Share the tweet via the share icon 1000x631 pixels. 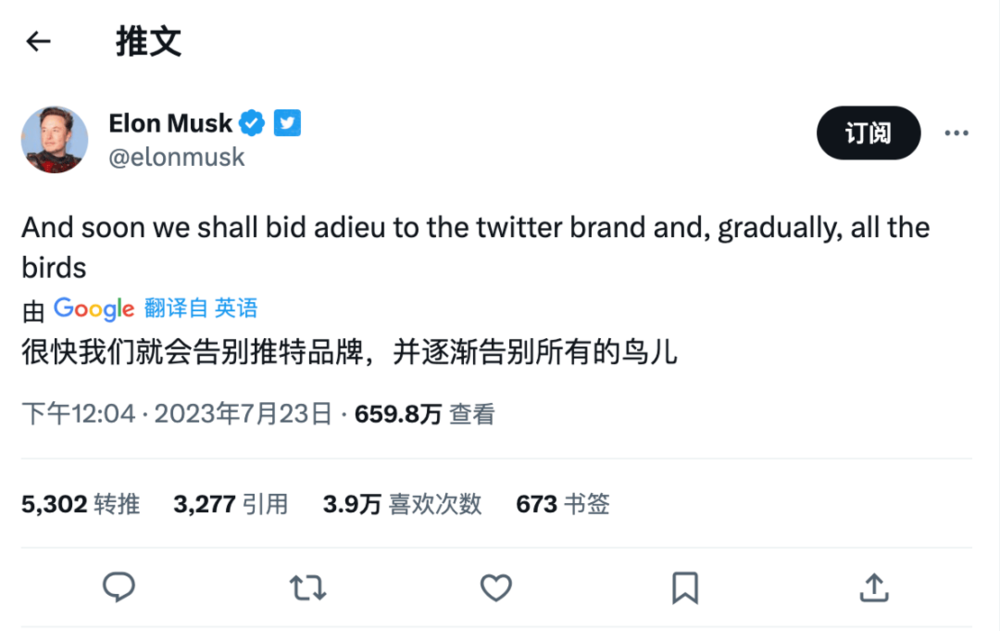click(873, 588)
